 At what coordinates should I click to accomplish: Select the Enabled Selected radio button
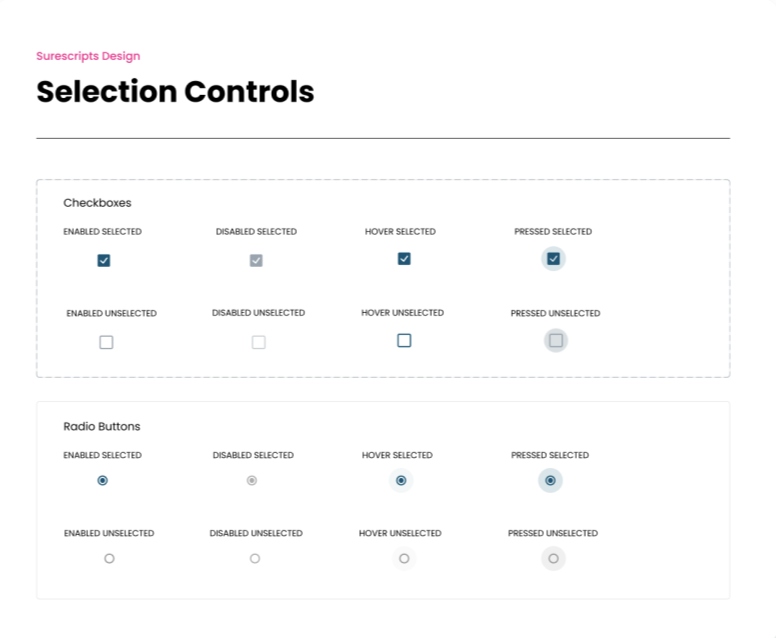click(102, 481)
